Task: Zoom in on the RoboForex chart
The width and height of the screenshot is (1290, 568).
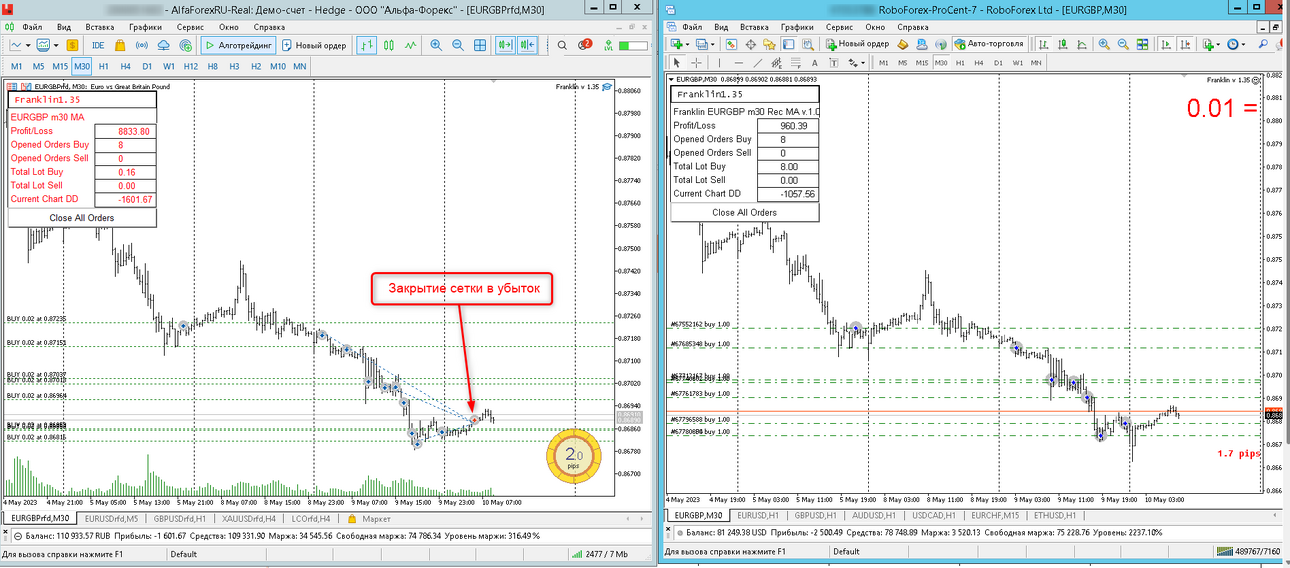Action: 1104,44
